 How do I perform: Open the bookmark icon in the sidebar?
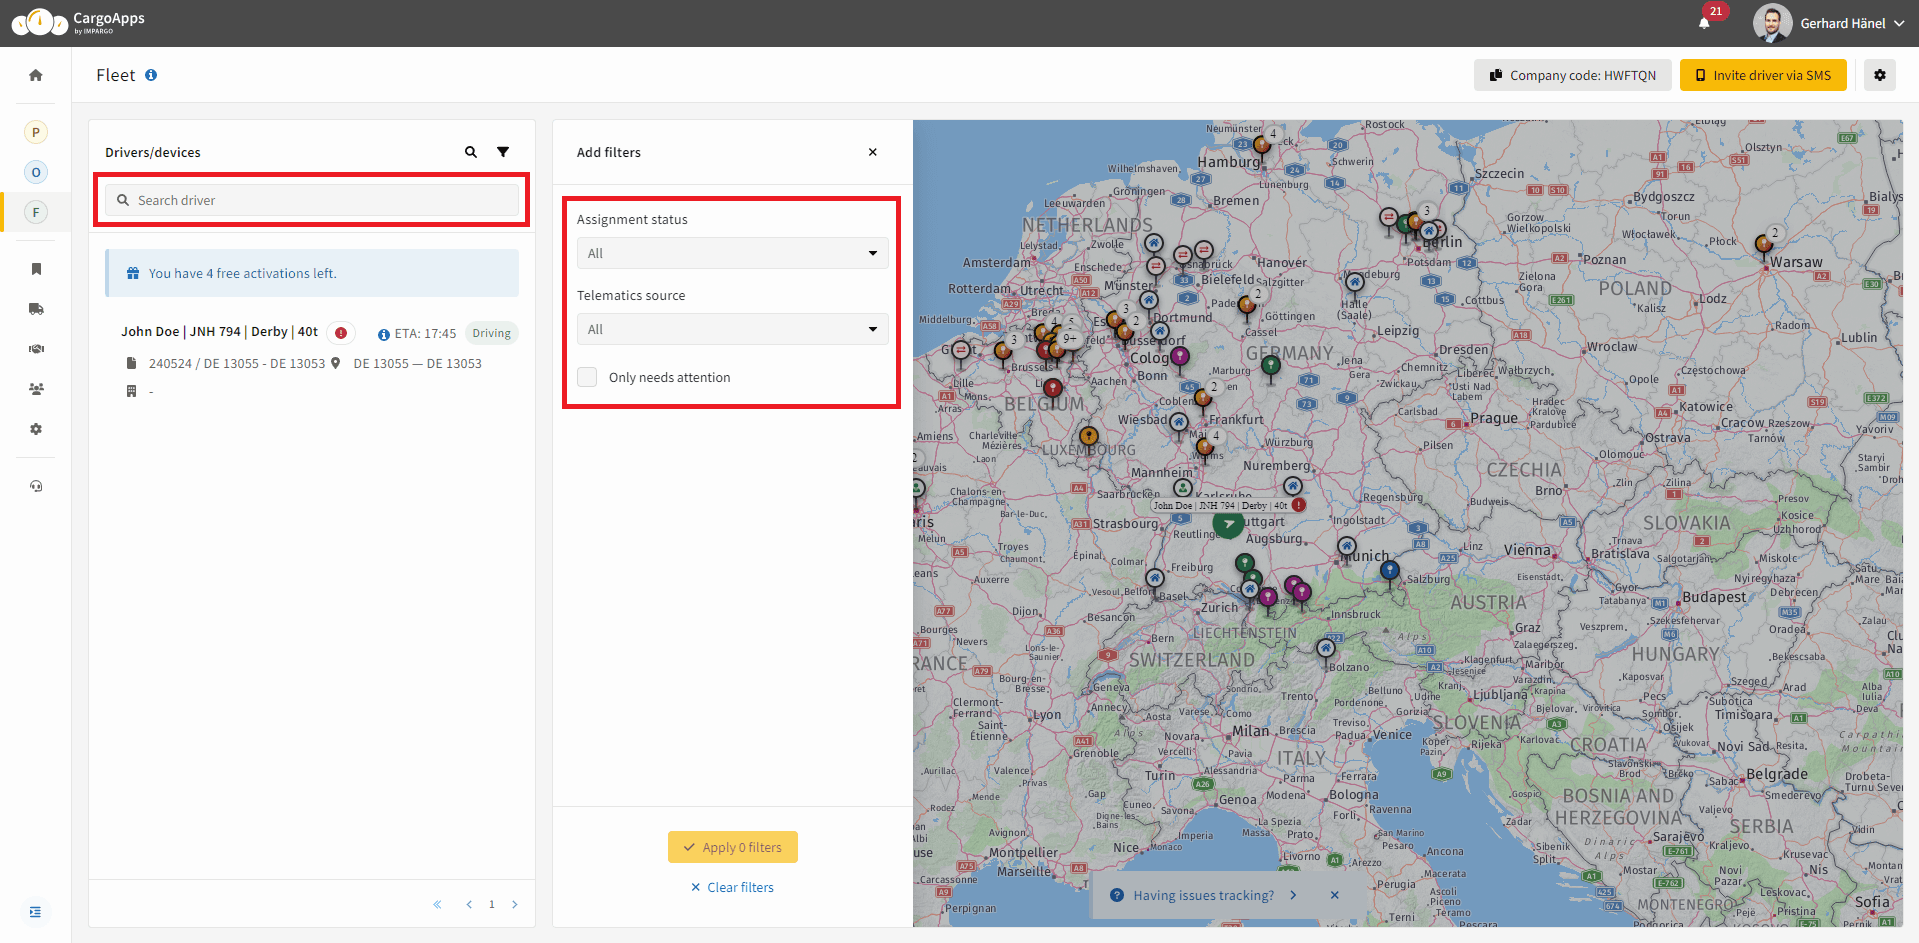pyautogui.click(x=36, y=269)
